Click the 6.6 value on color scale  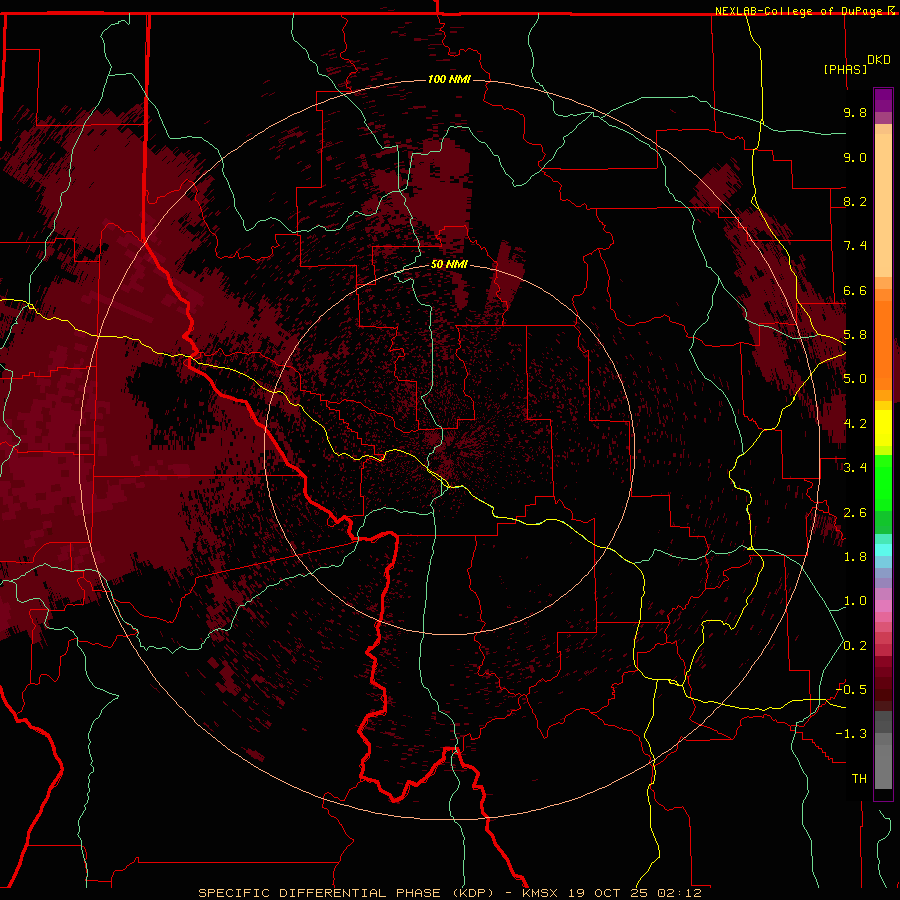[855, 290]
